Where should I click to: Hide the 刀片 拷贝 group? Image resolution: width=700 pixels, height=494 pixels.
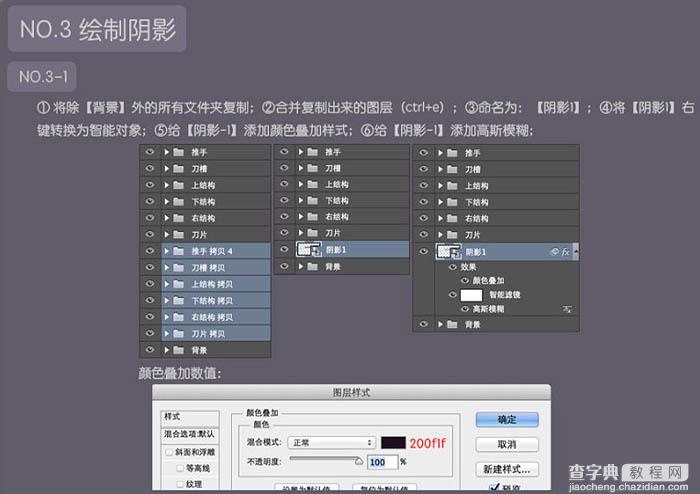pyautogui.click(x=150, y=334)
